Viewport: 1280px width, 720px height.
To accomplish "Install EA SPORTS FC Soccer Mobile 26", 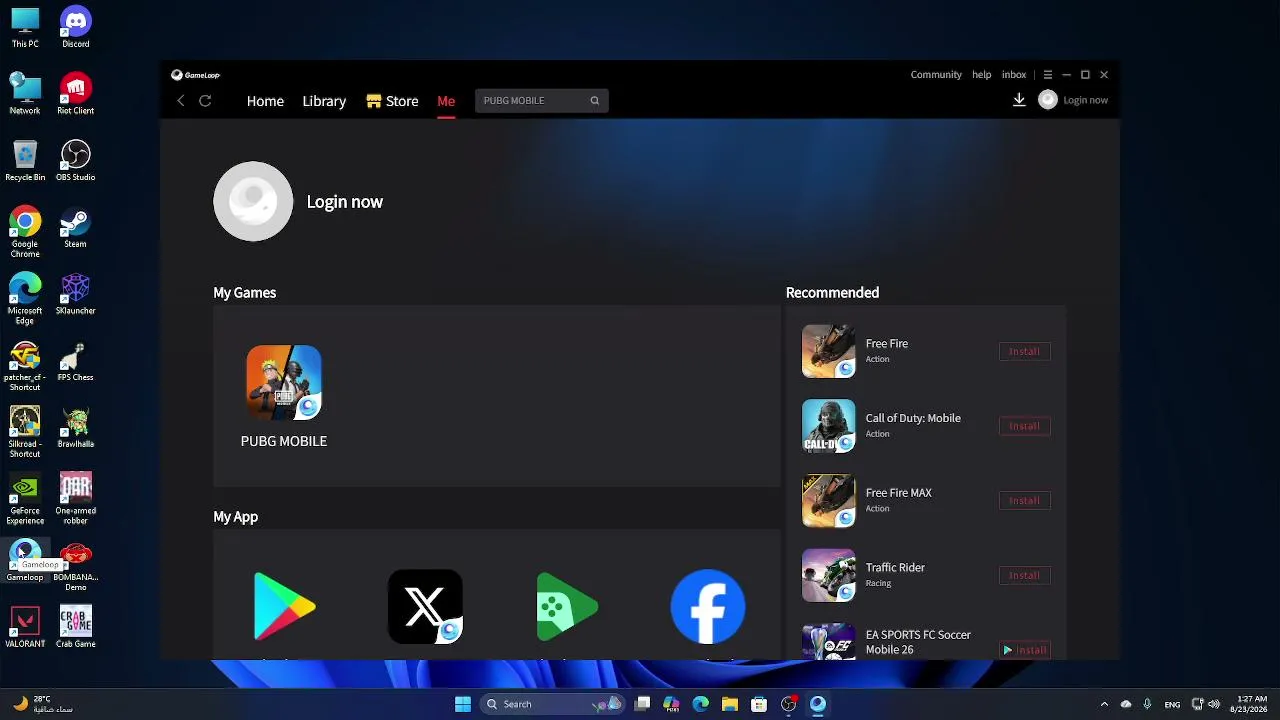I will pyautogui.click(x=1024, y=650).
